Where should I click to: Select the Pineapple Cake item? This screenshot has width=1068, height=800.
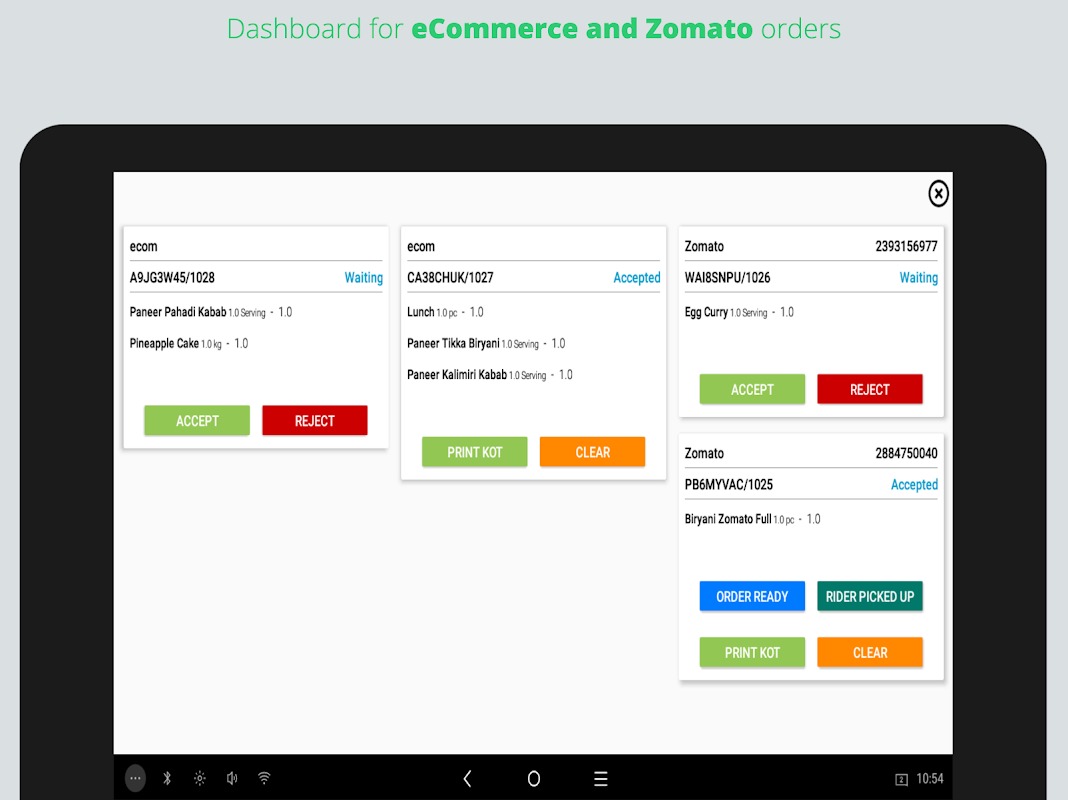click(189, 344)
